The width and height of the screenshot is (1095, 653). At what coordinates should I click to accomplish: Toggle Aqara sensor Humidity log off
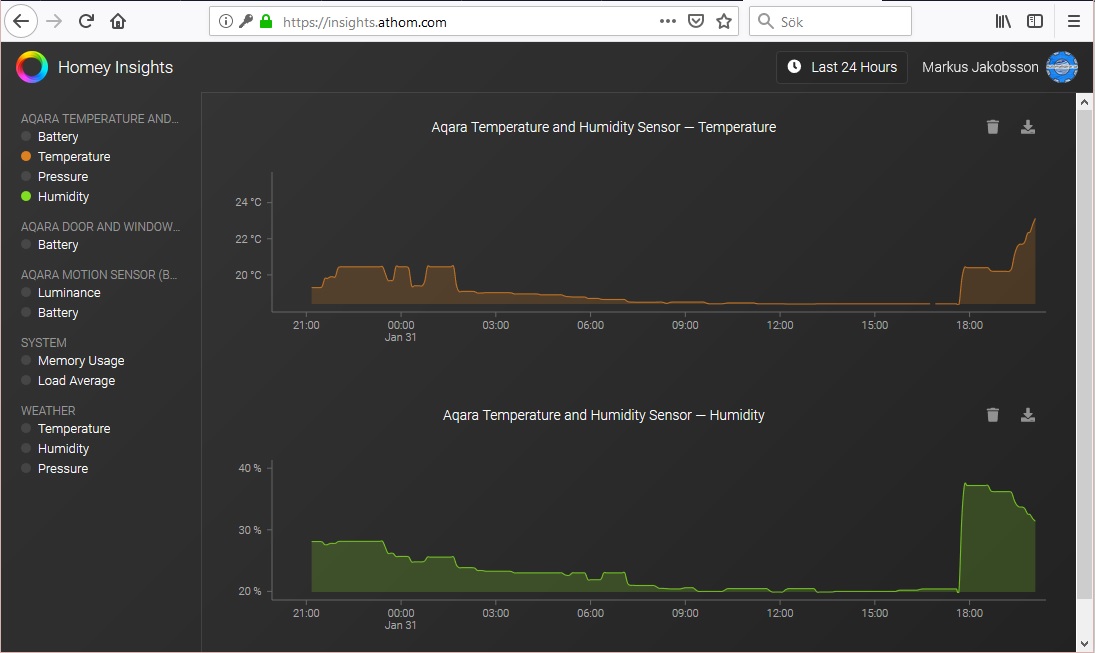tap(64, 197)
